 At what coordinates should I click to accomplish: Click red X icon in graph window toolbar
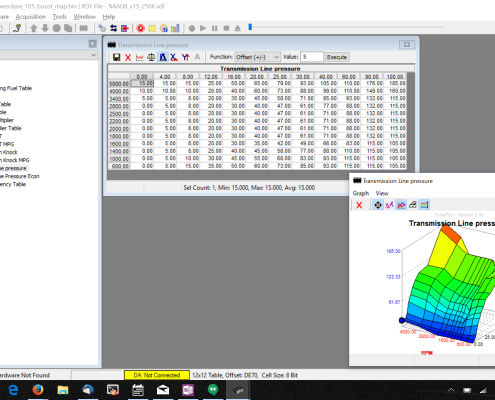359,205
